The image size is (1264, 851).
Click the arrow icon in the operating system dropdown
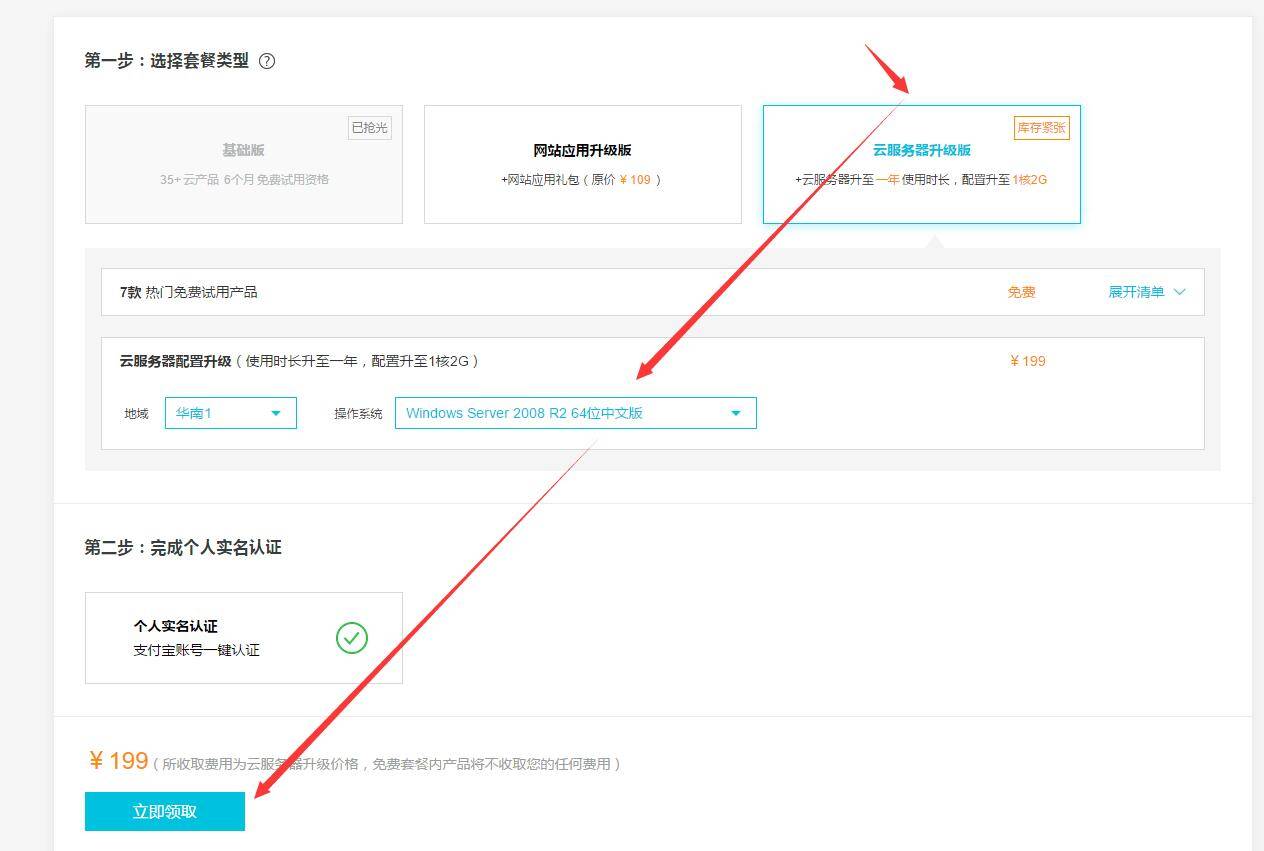[736, 413]
